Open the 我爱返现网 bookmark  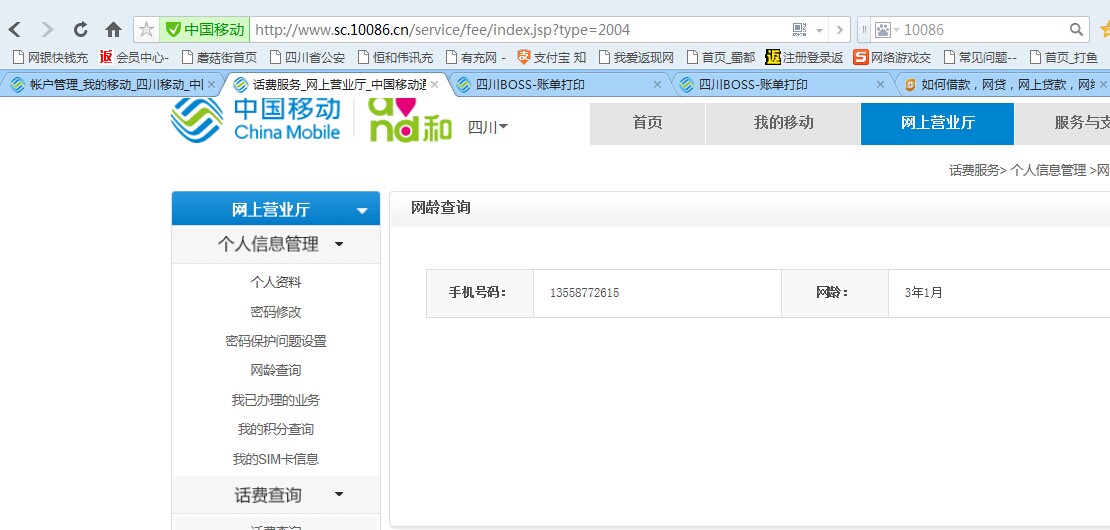pyautogui.click(x=636, y=57)
